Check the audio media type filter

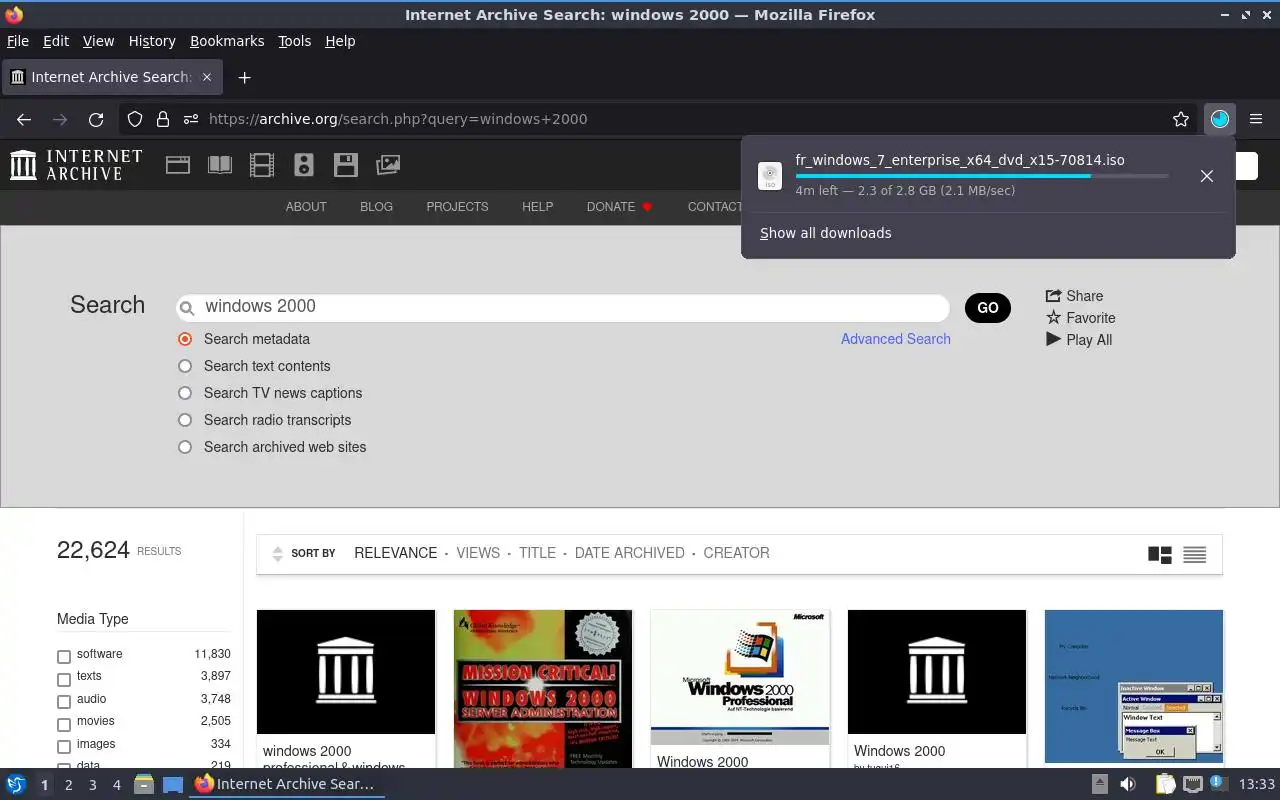click(64, 702)
